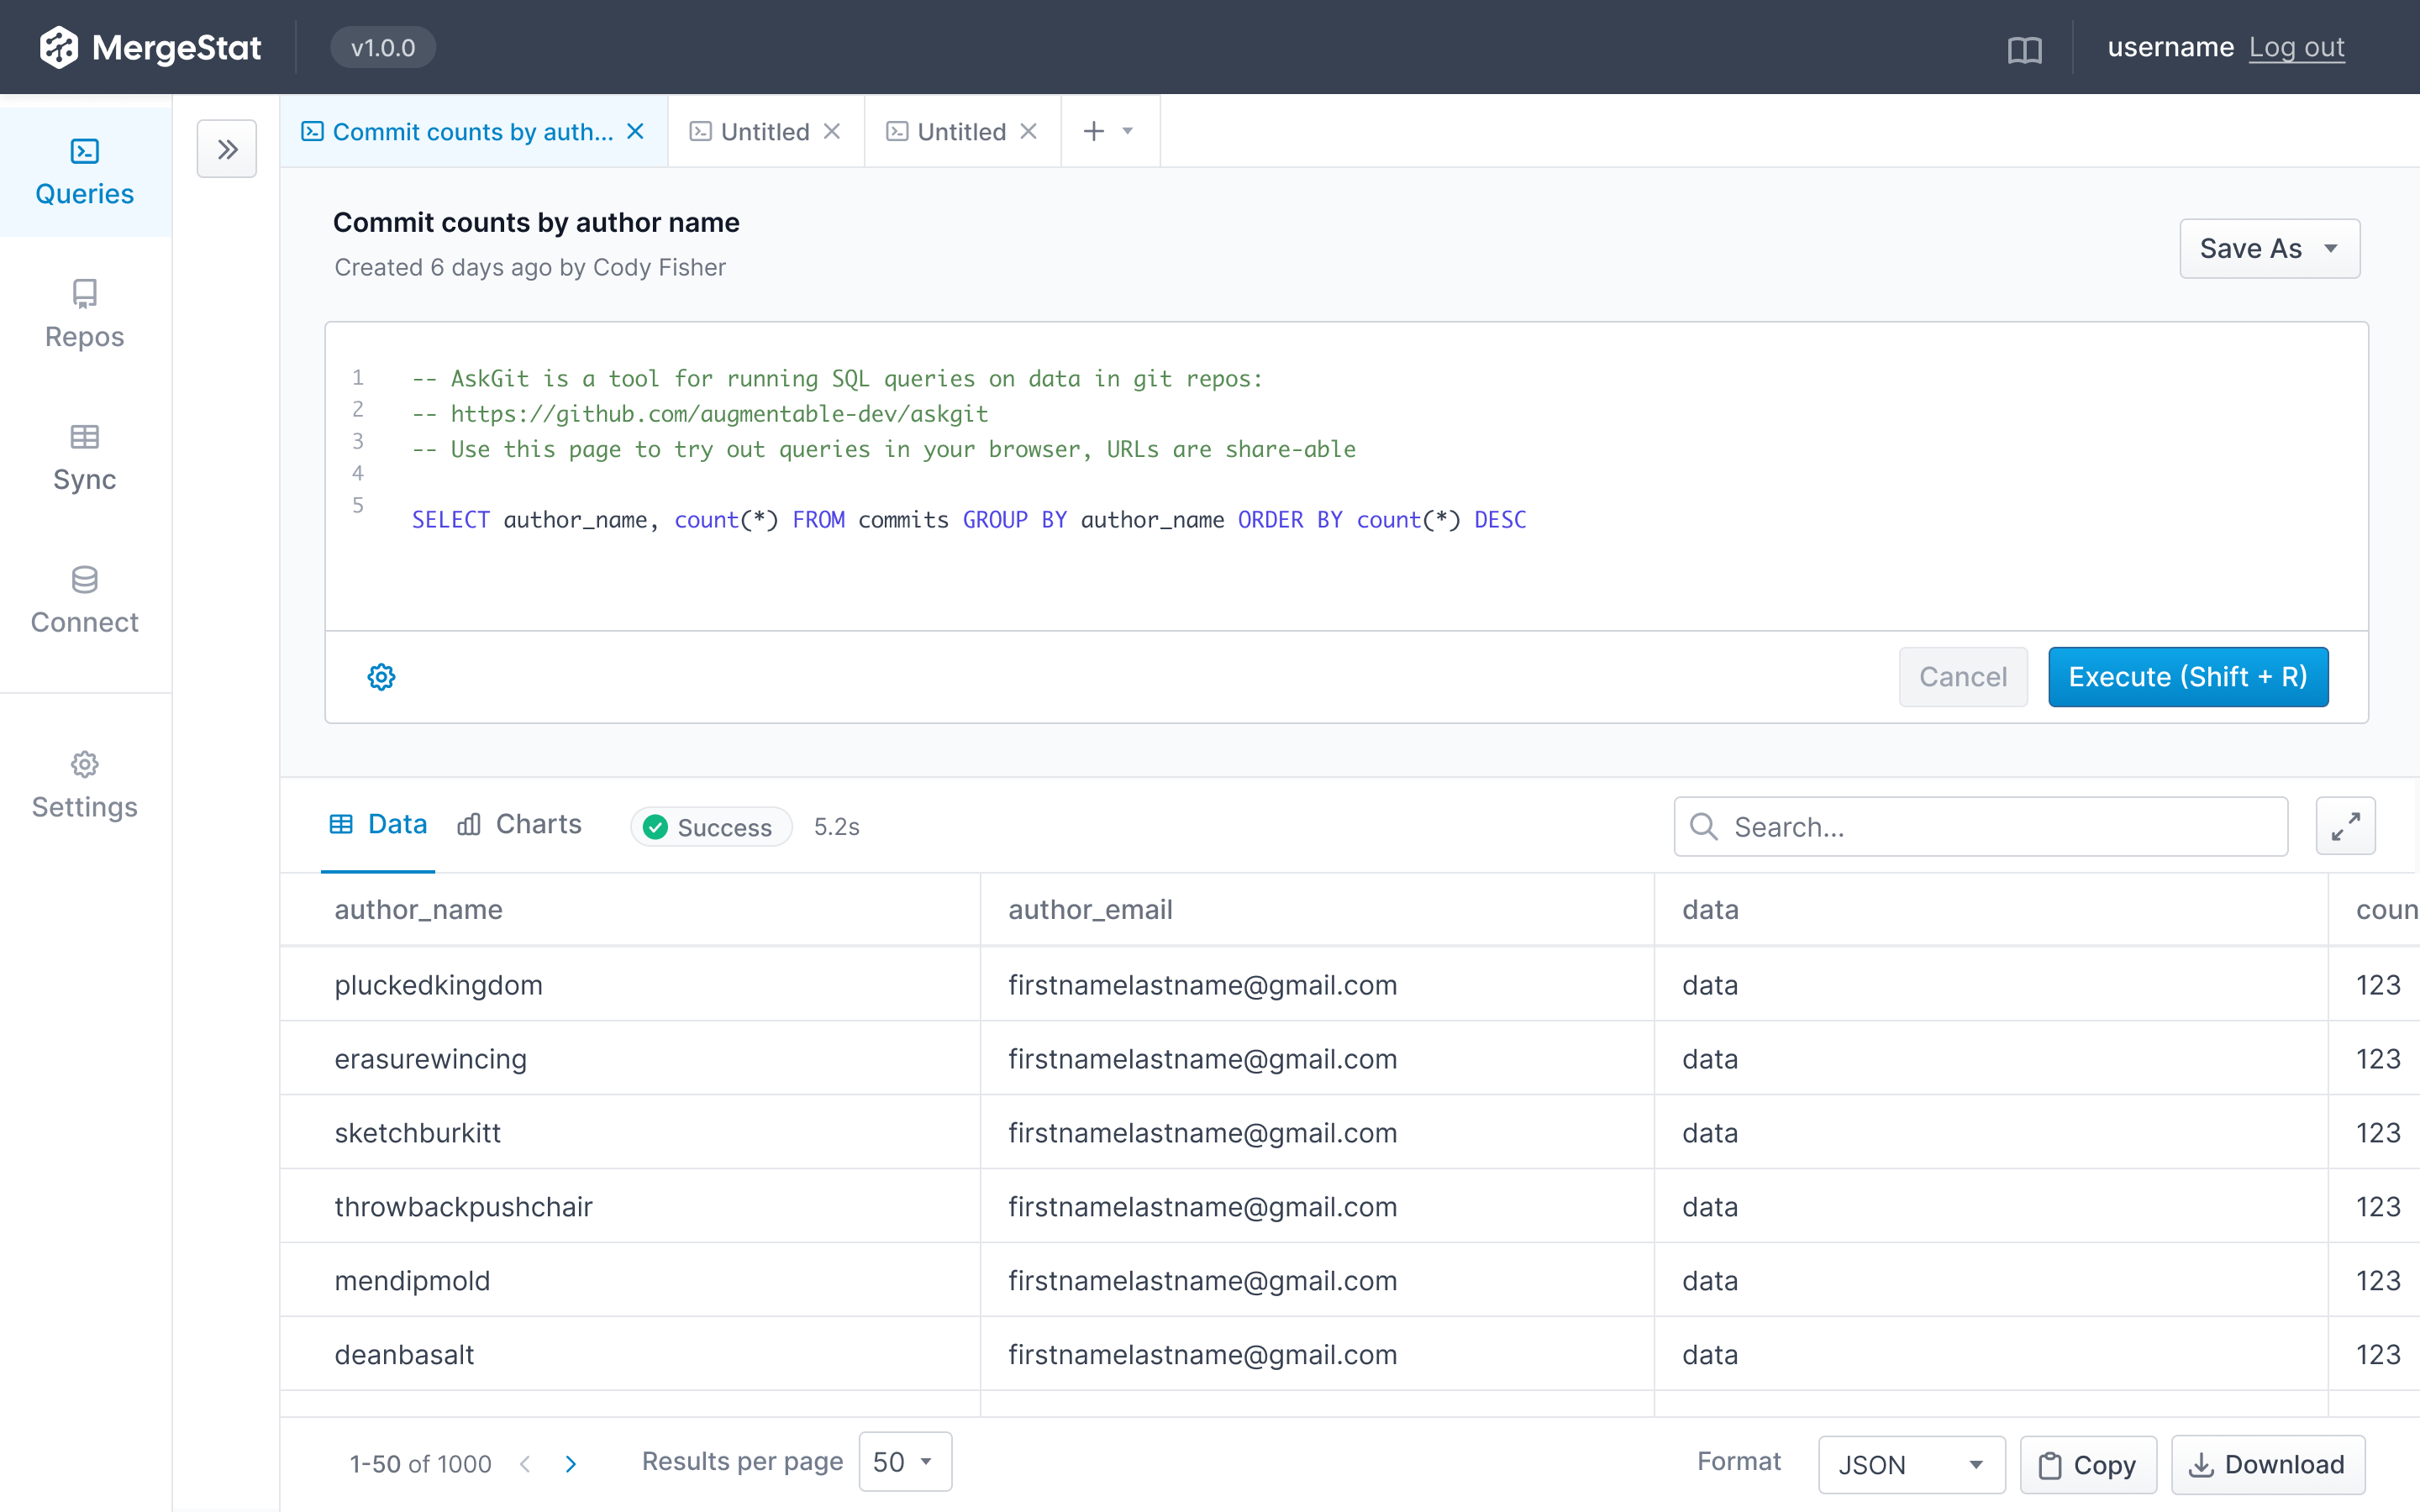Open the query editor settings gear
2420x1512 pixels.
[x=381, y=676]
